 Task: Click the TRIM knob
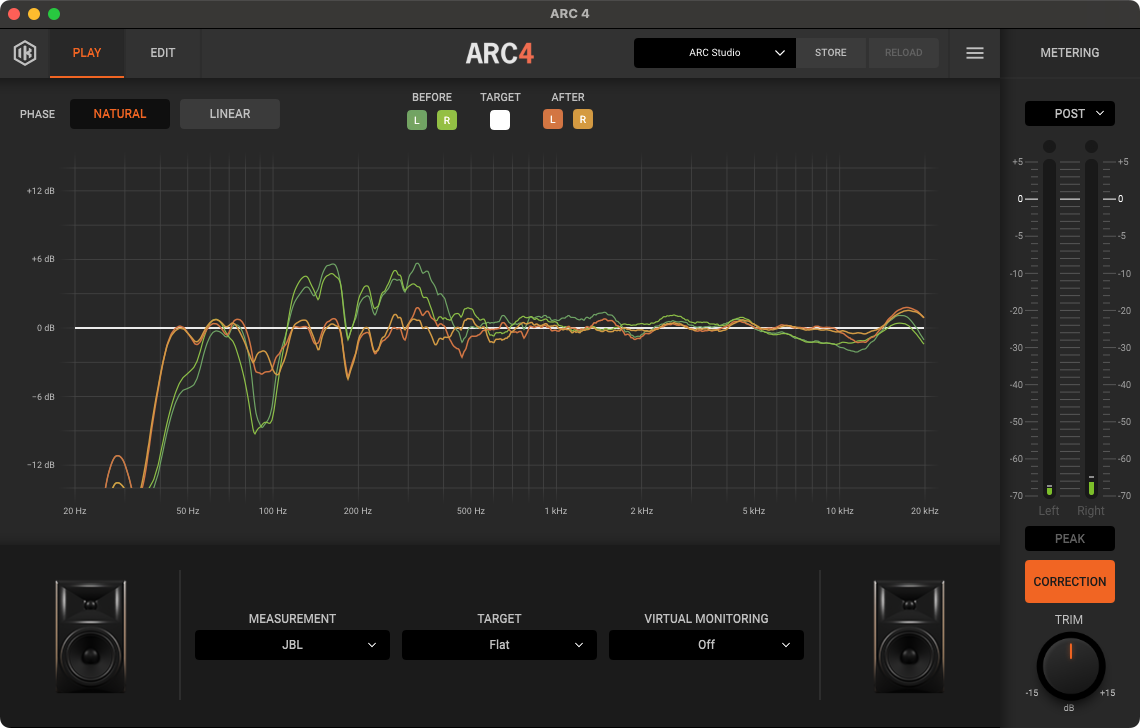click(1070, 666)
